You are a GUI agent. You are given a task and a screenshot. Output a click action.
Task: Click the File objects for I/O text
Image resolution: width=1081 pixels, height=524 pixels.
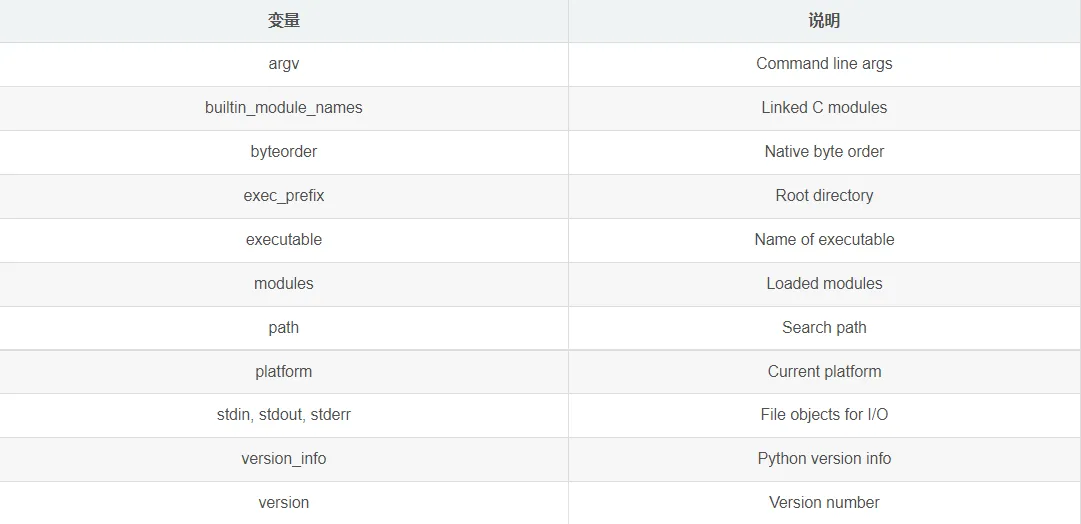click(x=824, y=414)
